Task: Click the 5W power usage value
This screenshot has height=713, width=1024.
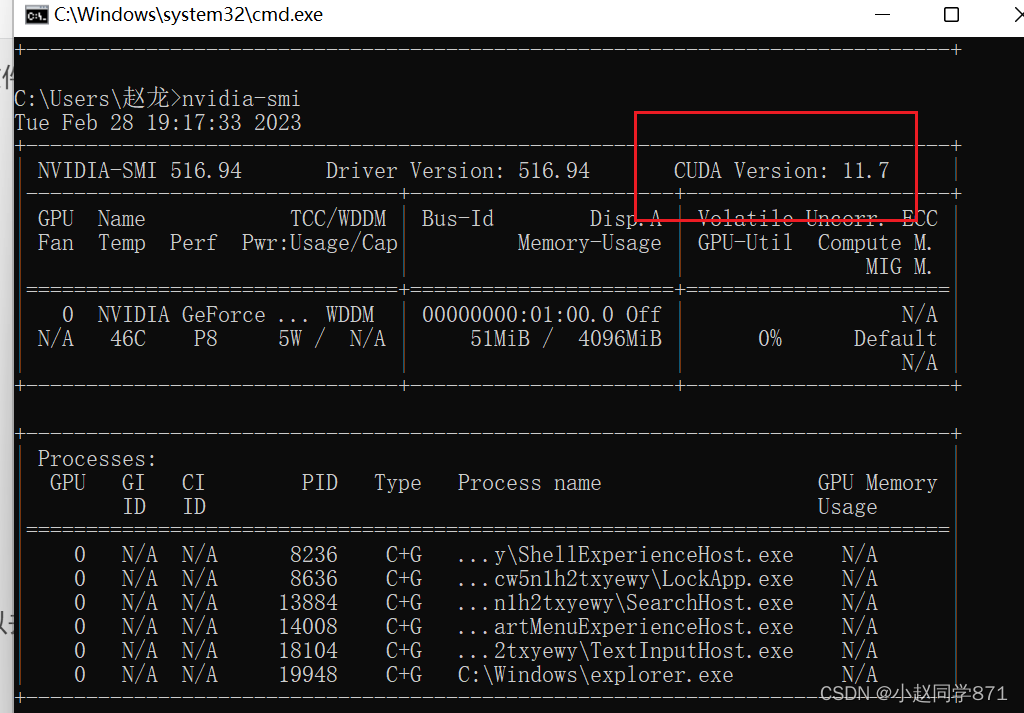Action: 290,339
